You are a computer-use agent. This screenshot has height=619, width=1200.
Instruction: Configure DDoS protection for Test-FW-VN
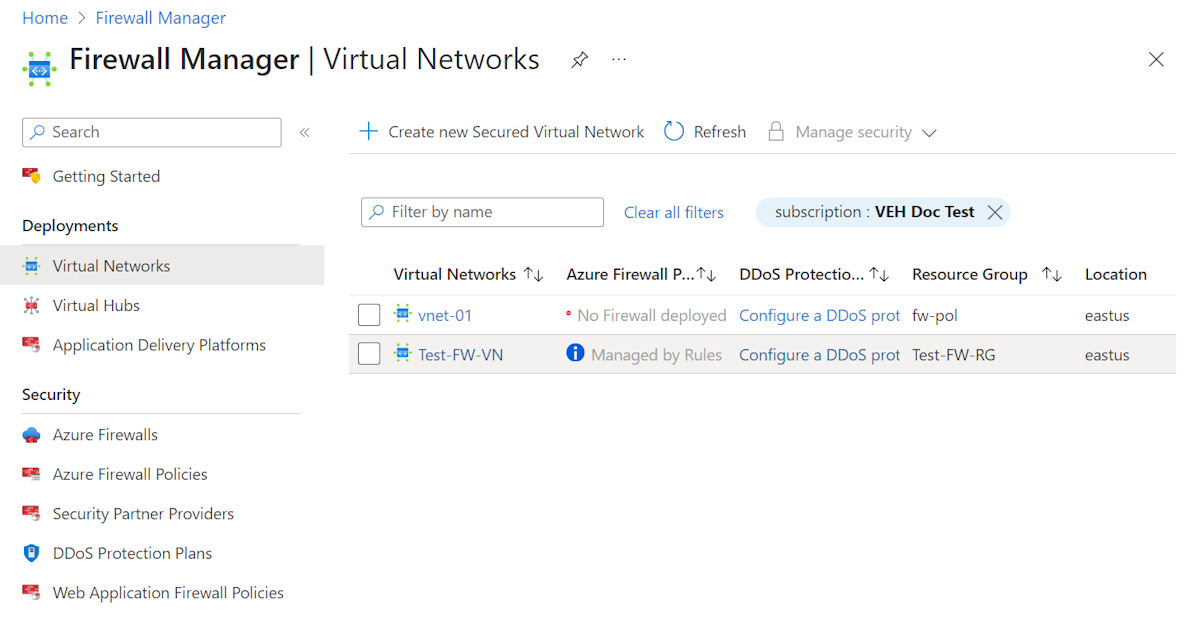coord(820,355)
